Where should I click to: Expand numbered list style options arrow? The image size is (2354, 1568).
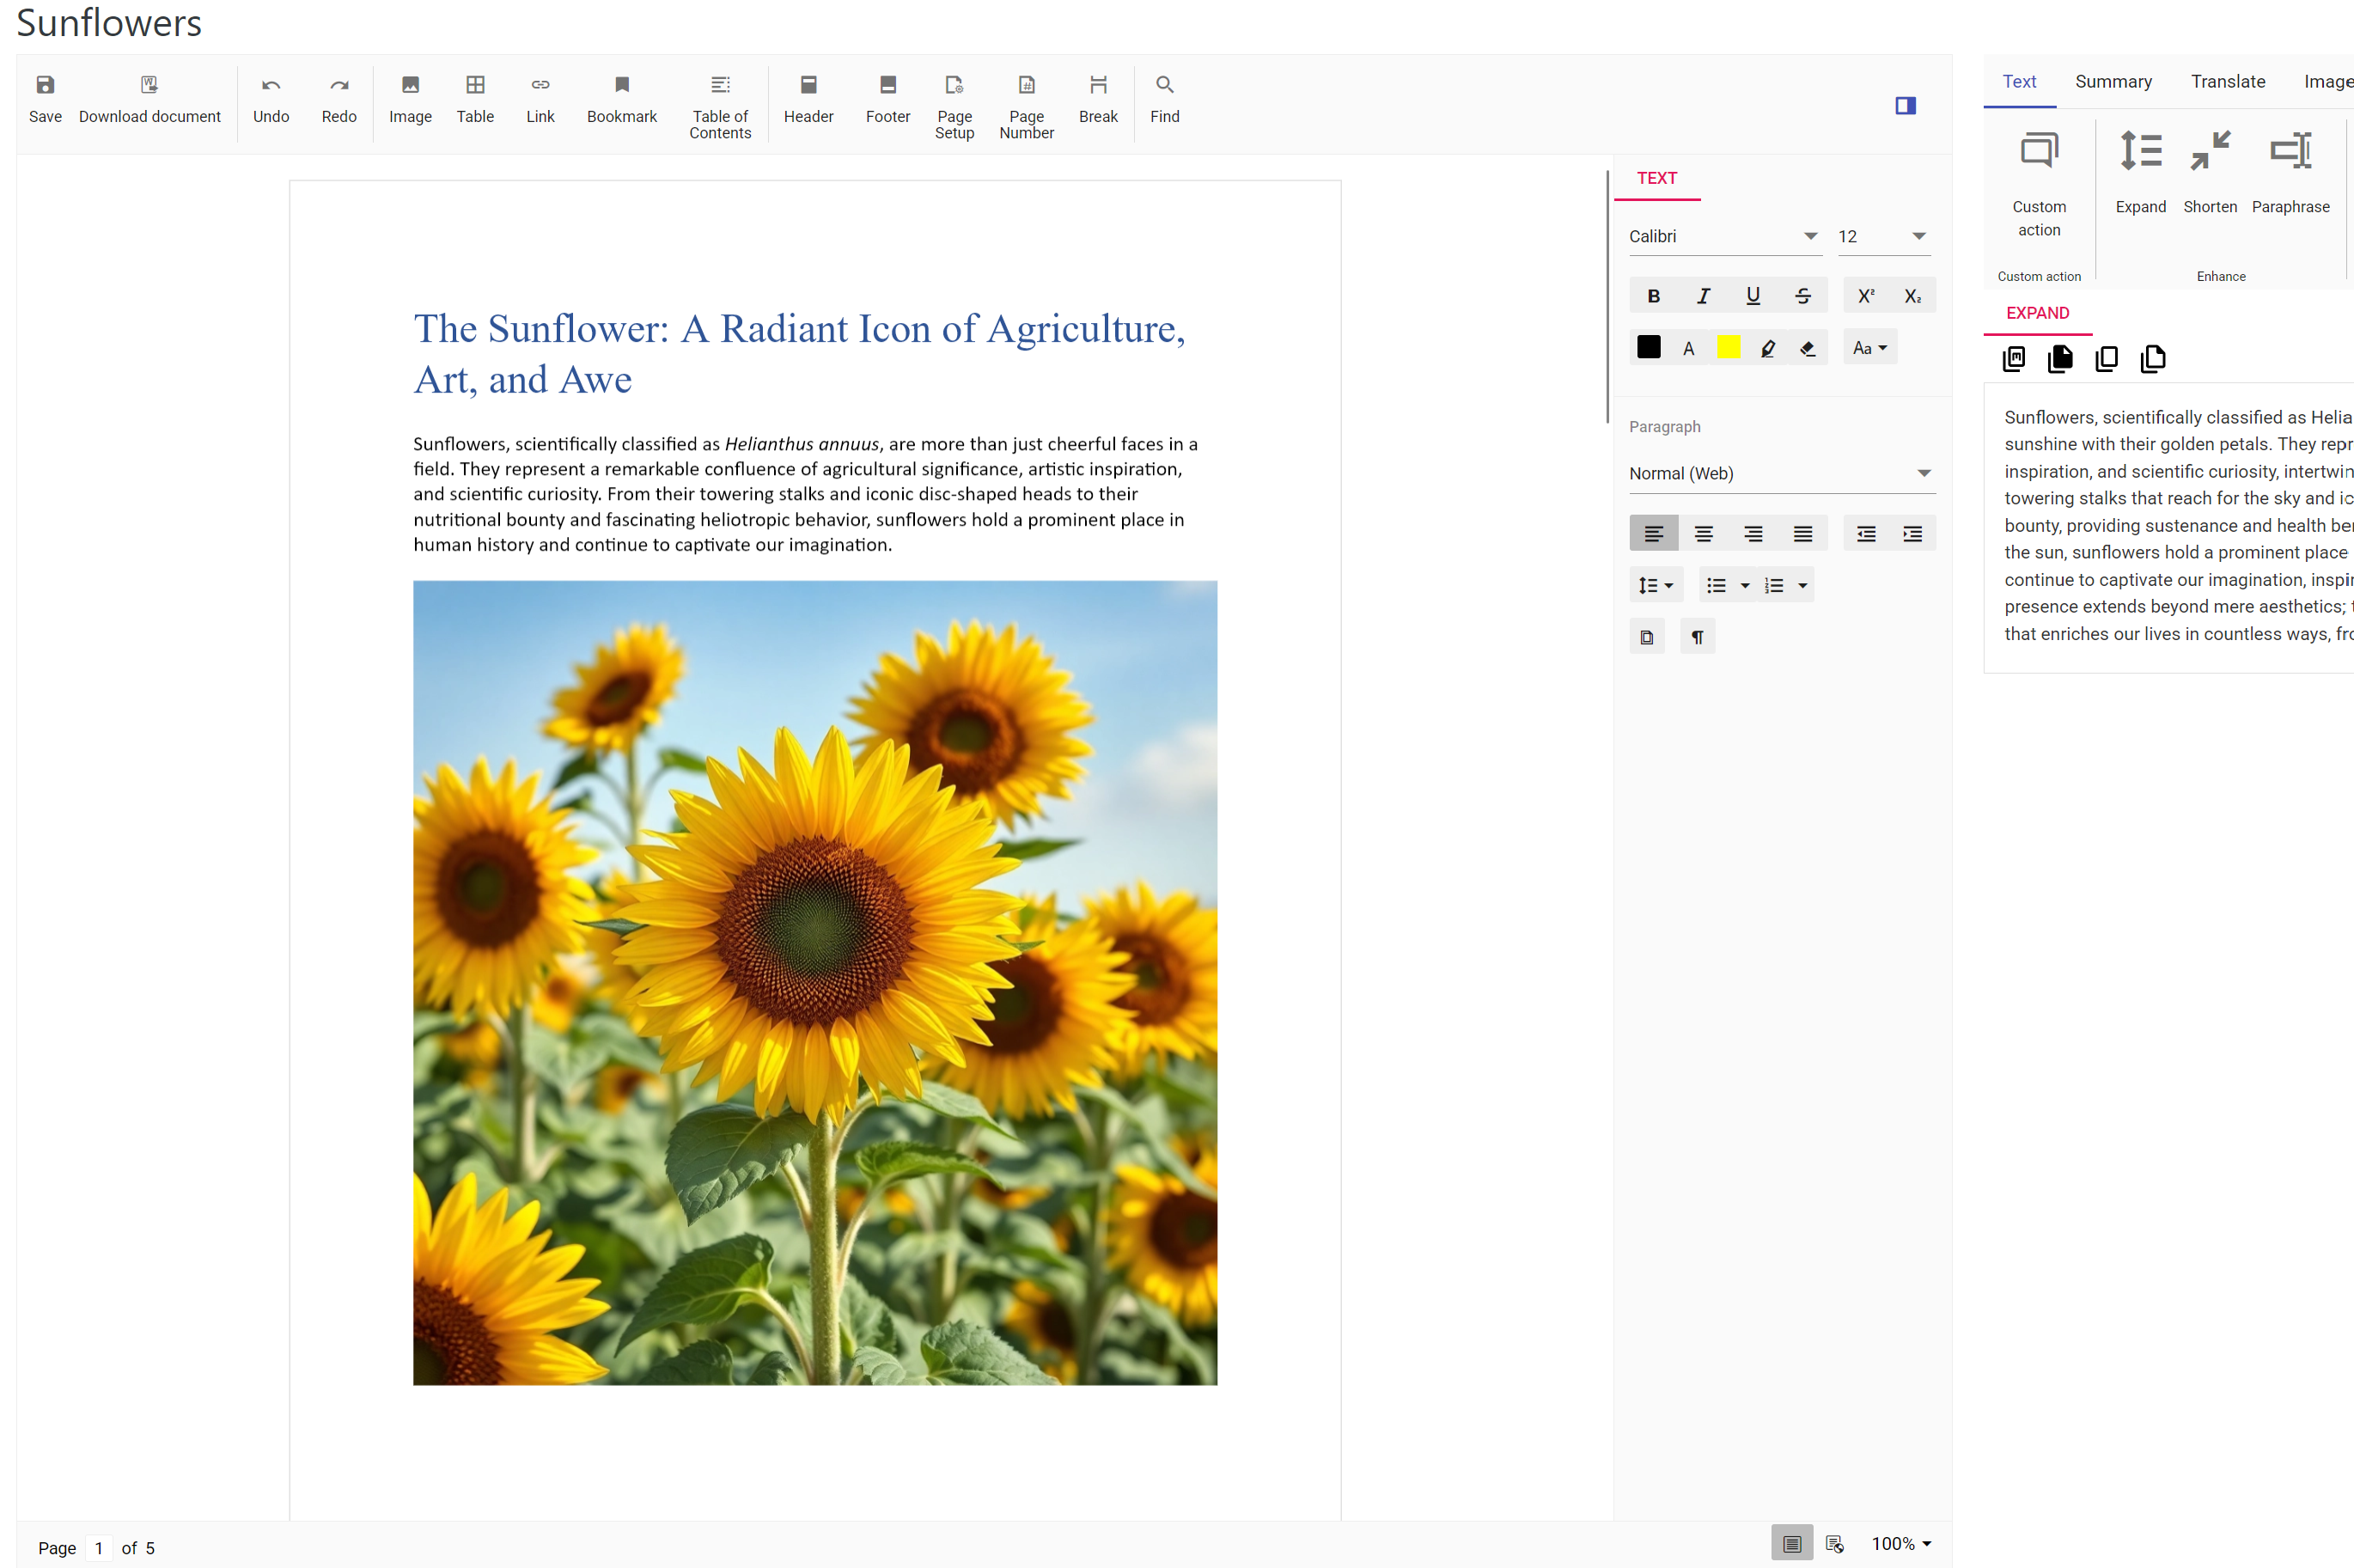[1802, 585]
